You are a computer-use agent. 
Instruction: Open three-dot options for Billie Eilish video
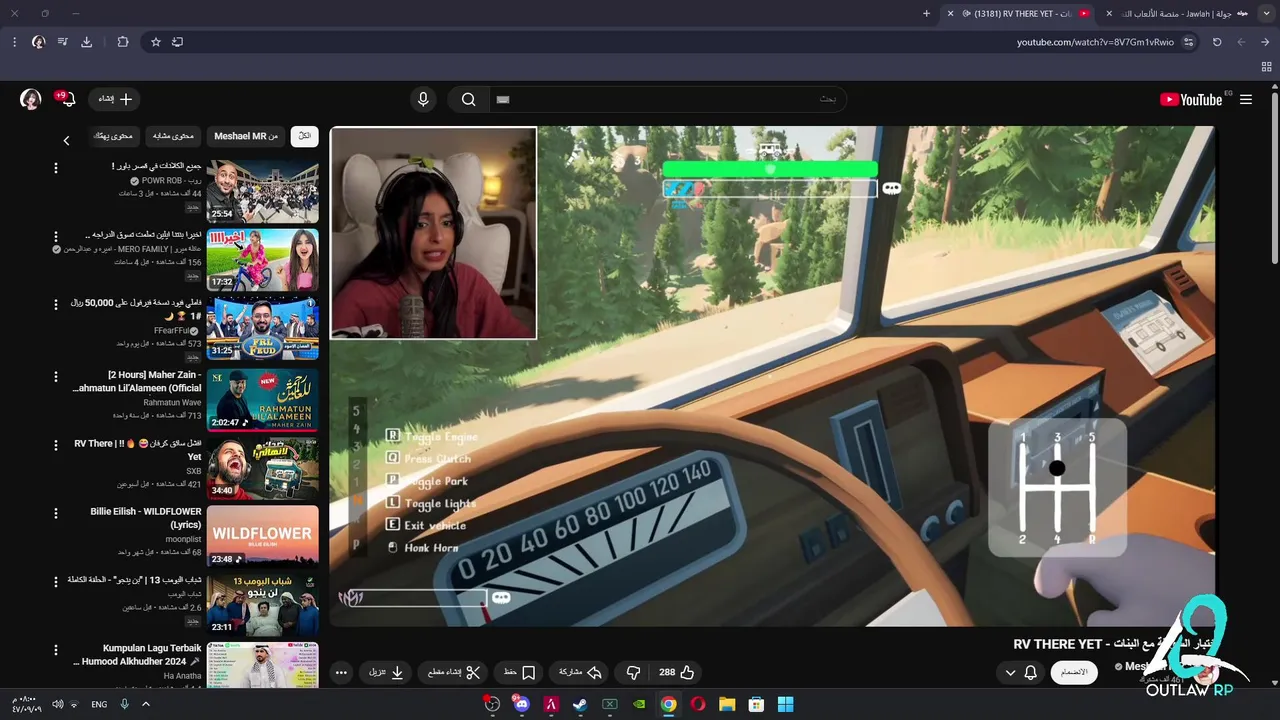[x=56, y=513]
